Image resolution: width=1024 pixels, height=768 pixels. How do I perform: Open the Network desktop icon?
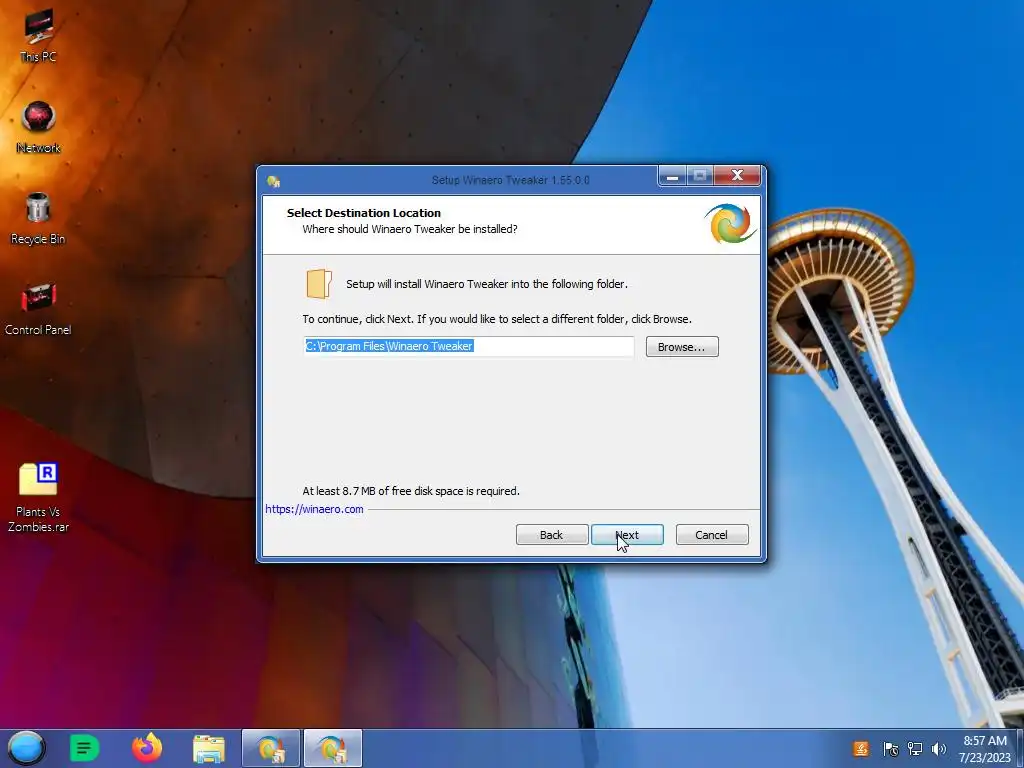[39, 127]
